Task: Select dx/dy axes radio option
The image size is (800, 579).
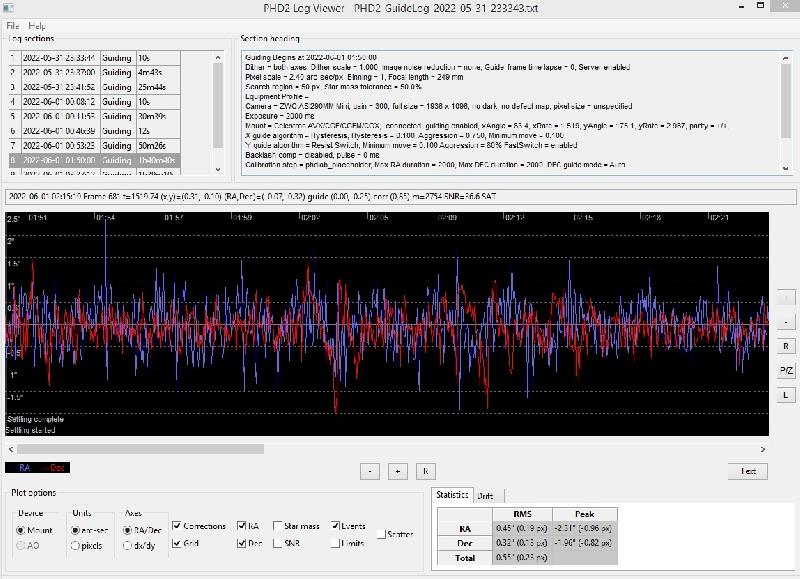Action: 127,545
